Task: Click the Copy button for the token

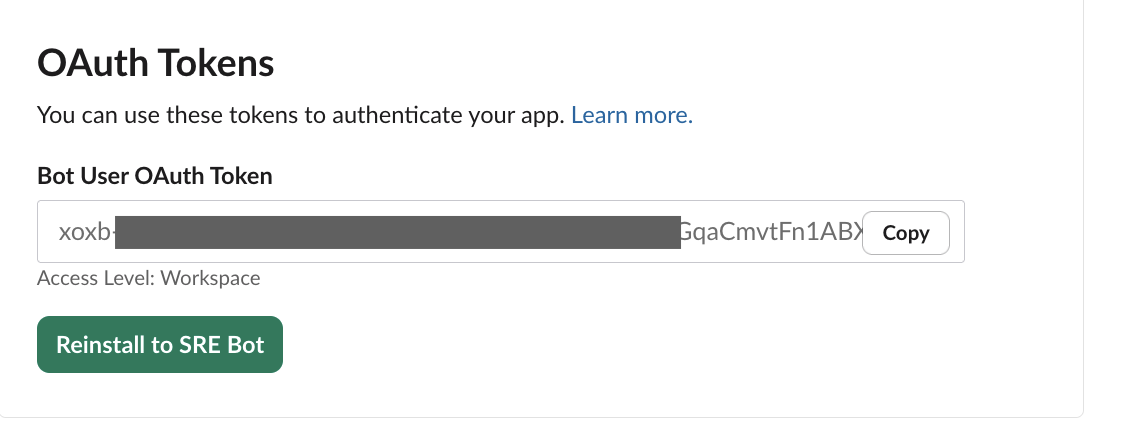Action: coord(905,233)
